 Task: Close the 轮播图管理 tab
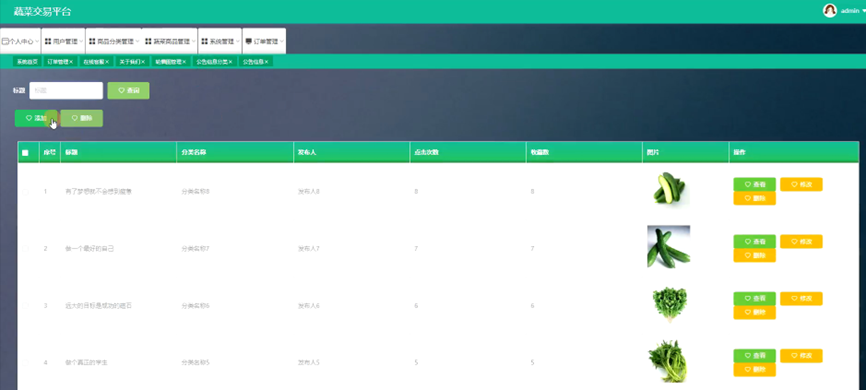(x=184, y=62)
